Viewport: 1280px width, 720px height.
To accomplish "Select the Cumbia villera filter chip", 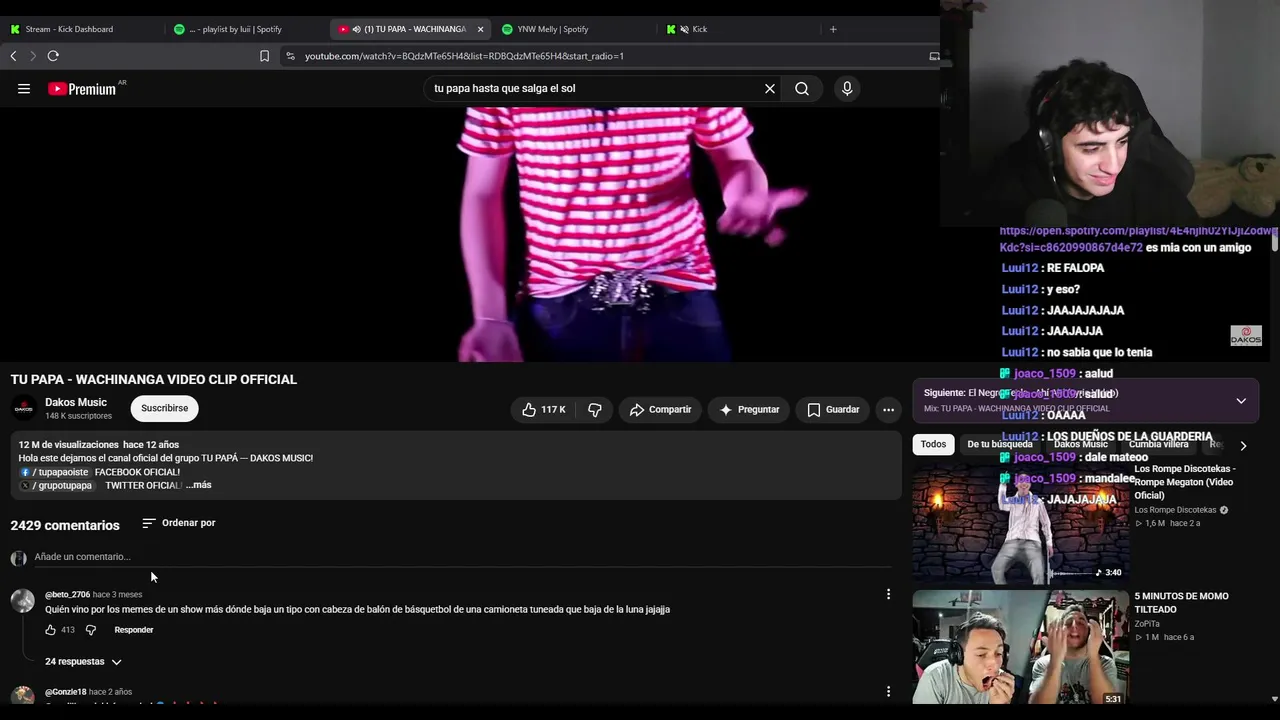I will click(x=1158, y=444).
